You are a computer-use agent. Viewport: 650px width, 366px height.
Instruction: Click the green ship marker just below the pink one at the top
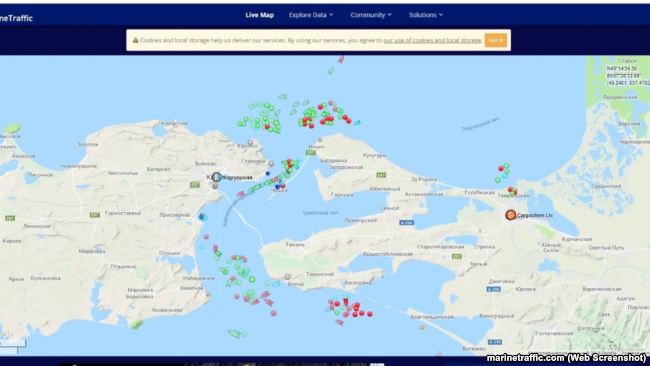pyautogui.click(x=331, y=71)
